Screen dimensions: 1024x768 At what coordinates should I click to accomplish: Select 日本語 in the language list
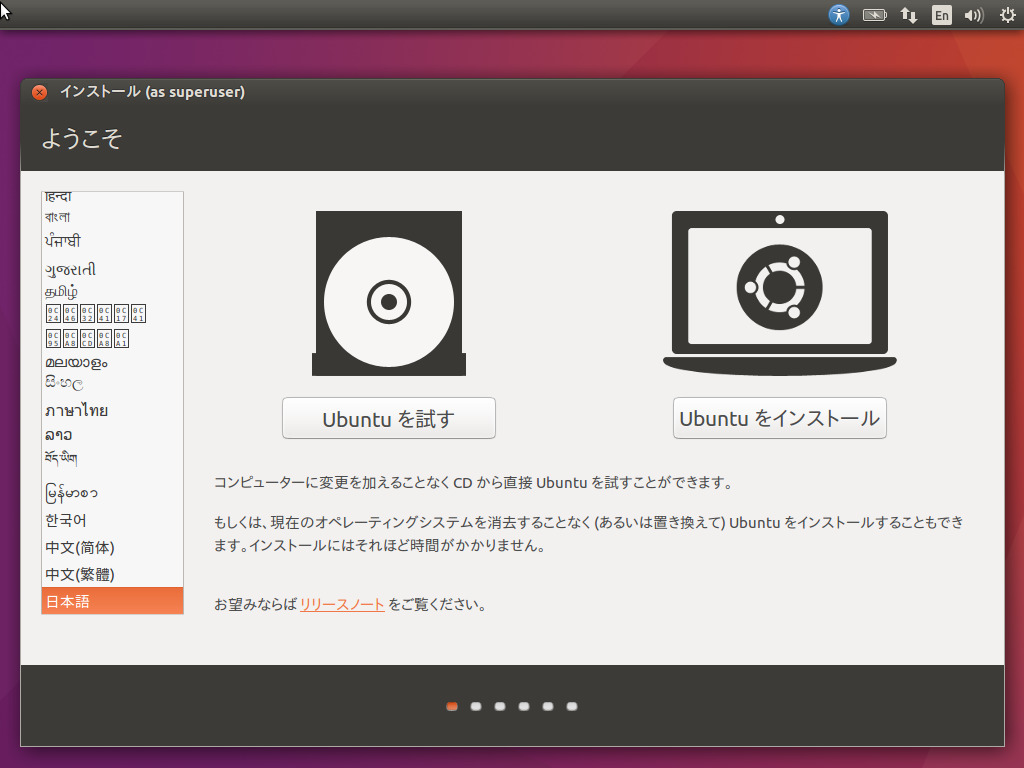click(x=112, y=601)
